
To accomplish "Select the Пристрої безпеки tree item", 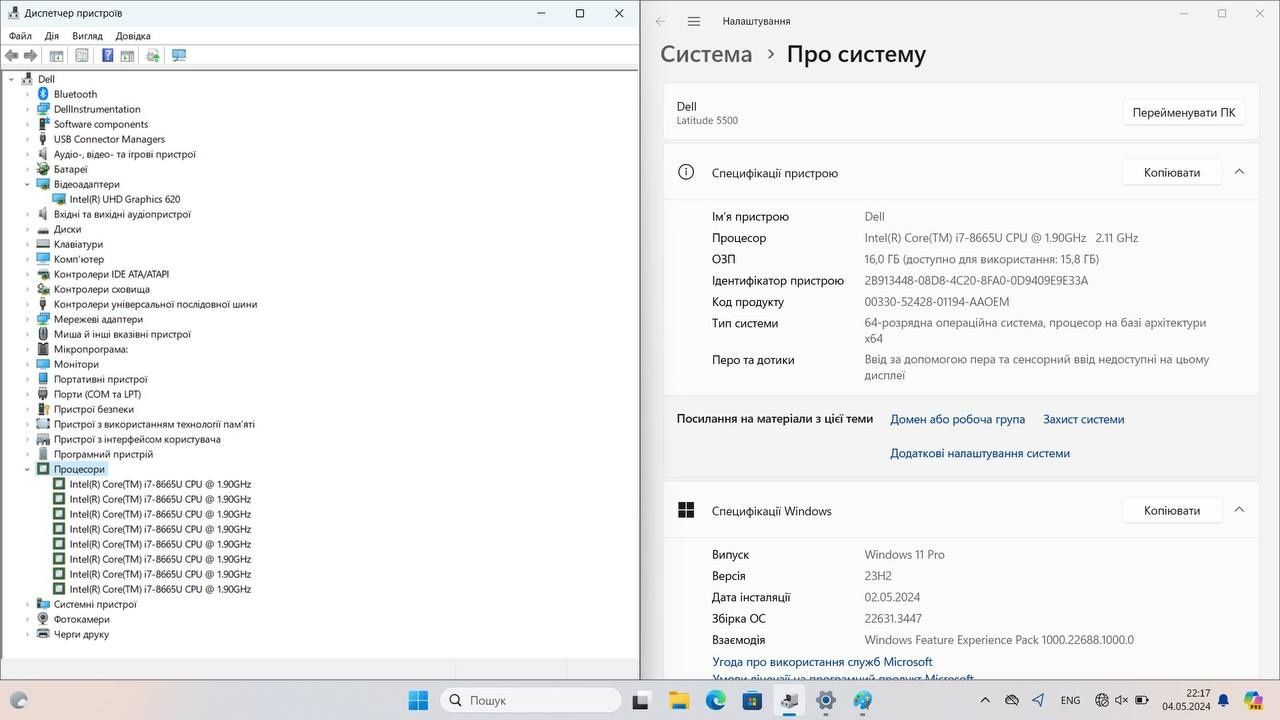I will 93,409.
